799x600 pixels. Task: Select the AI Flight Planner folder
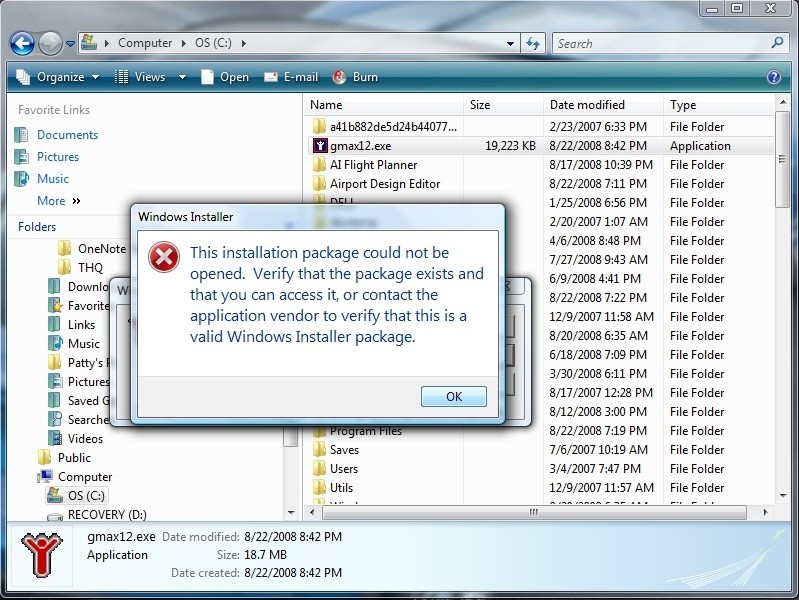[x=373, y=165]
